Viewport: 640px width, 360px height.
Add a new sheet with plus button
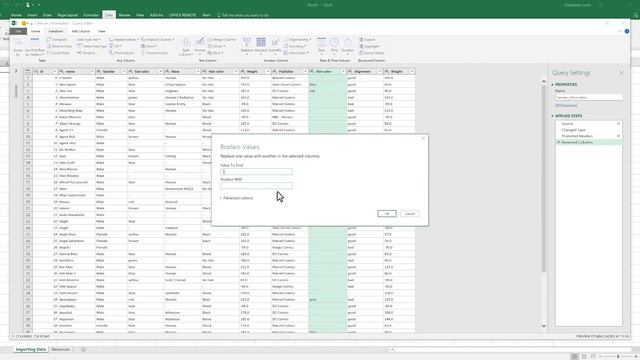click(x=83, y=349)
